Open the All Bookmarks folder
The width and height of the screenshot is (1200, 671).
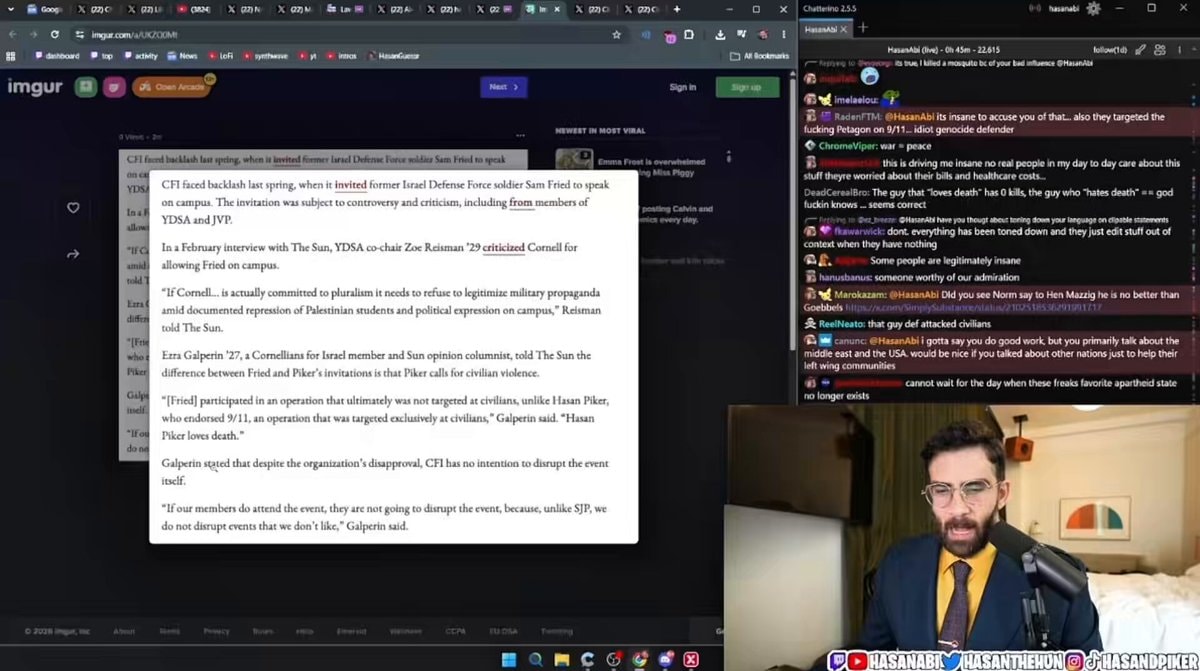[x=761, y=56]
